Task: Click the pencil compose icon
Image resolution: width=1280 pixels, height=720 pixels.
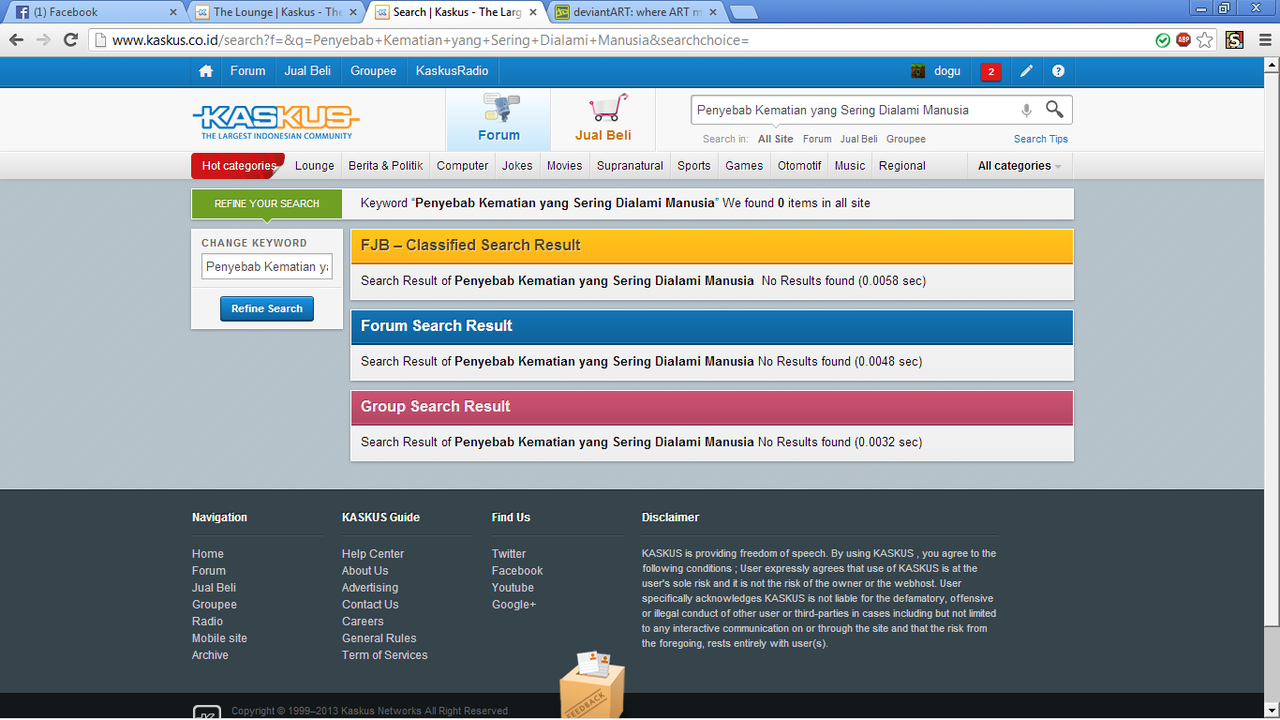Action: click(x=1026, y=71)
